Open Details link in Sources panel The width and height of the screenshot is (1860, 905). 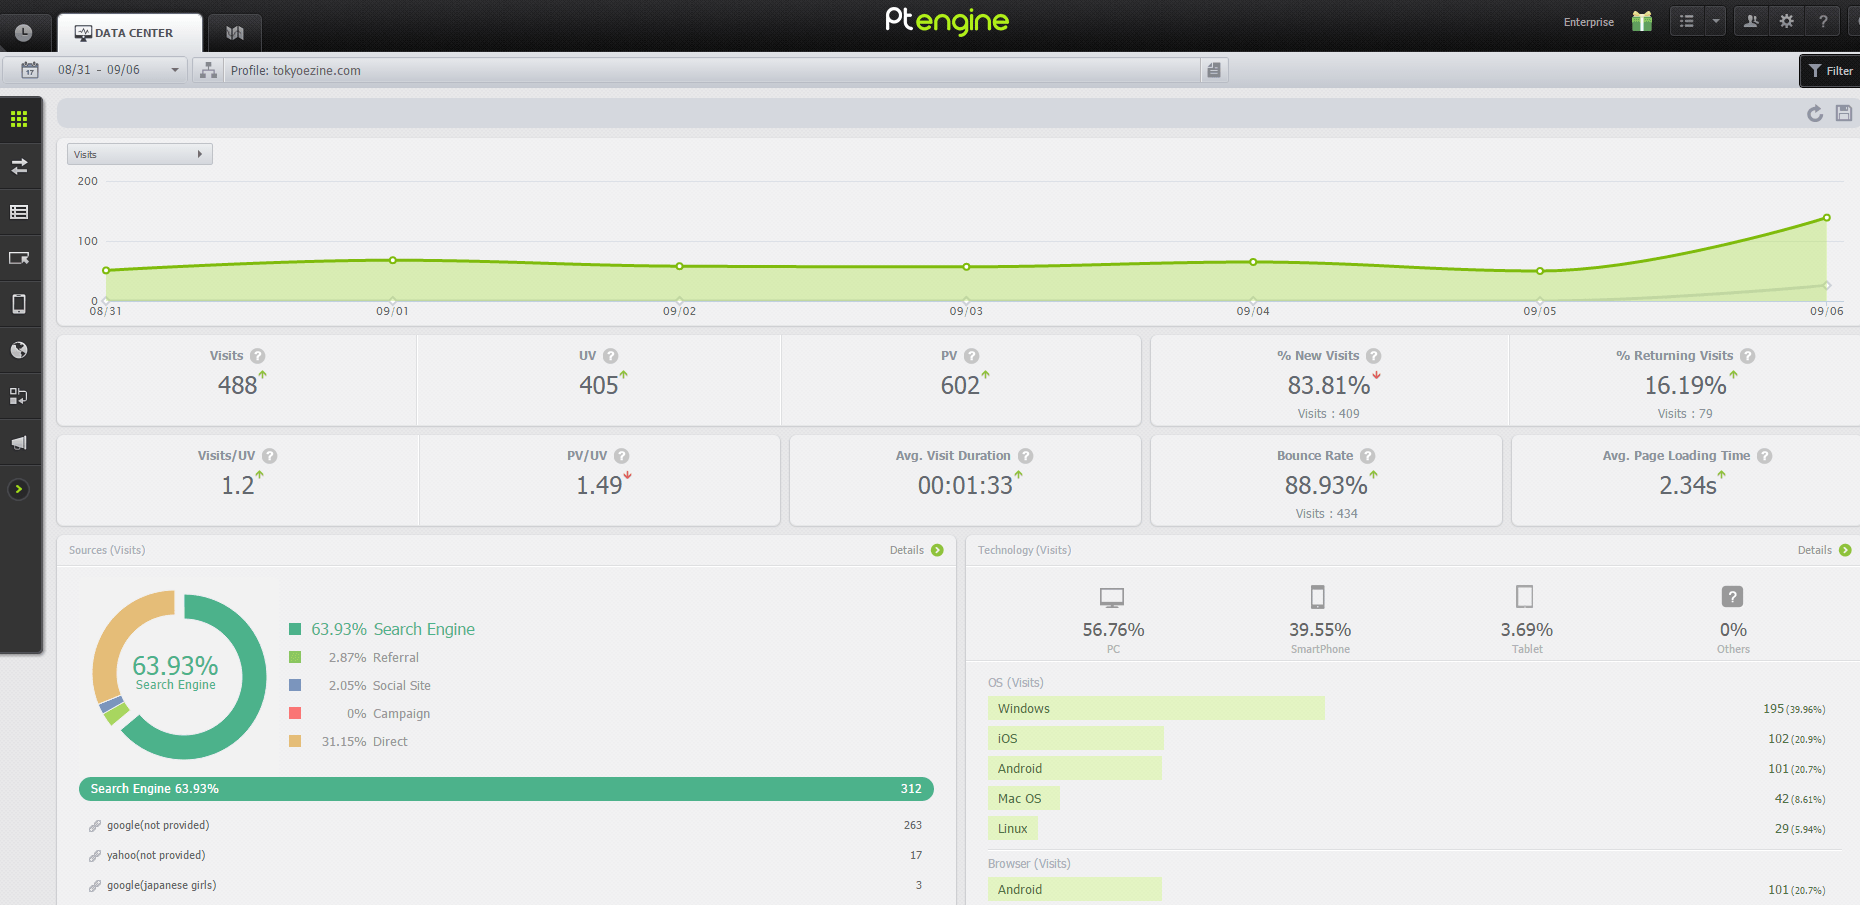915,550
